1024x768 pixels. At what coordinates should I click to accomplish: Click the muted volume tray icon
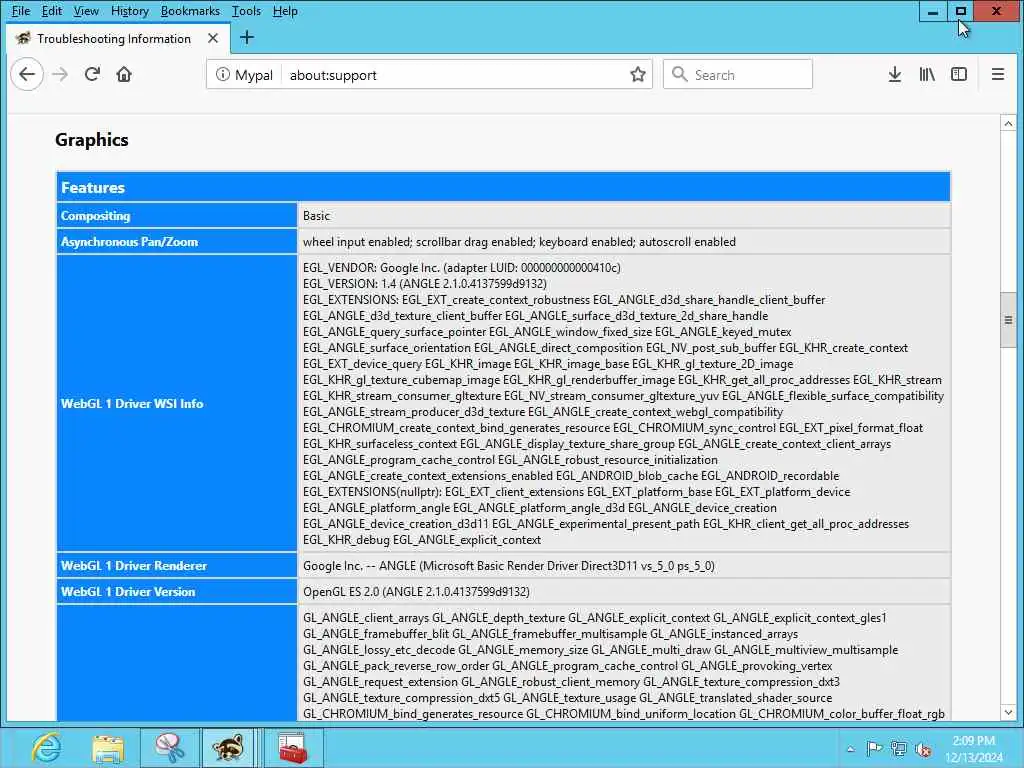923,748
